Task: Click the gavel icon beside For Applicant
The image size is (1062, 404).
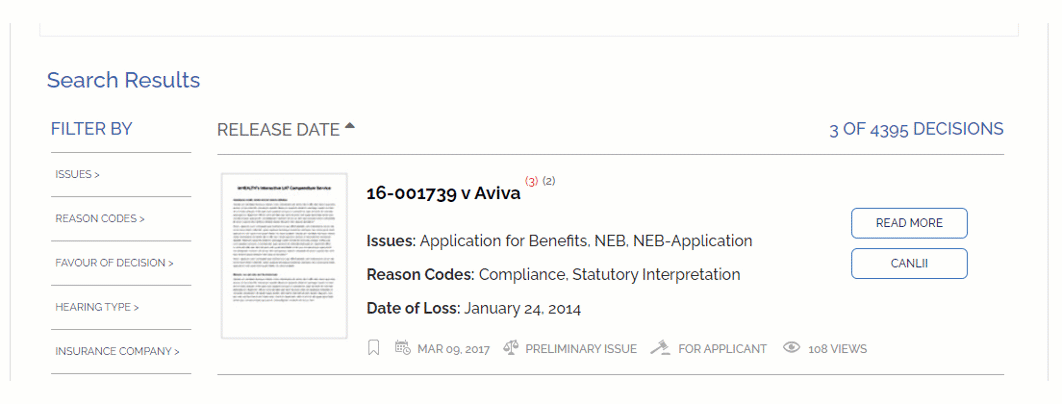Action: click(660, 348)
